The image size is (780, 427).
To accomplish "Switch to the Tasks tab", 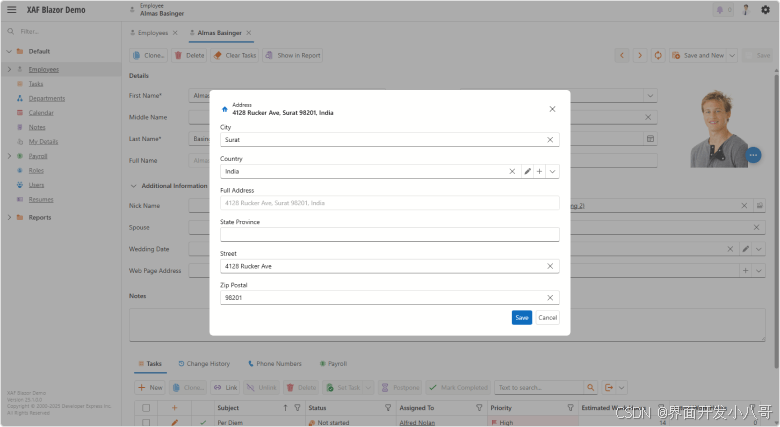I will (x=150, y=364).
